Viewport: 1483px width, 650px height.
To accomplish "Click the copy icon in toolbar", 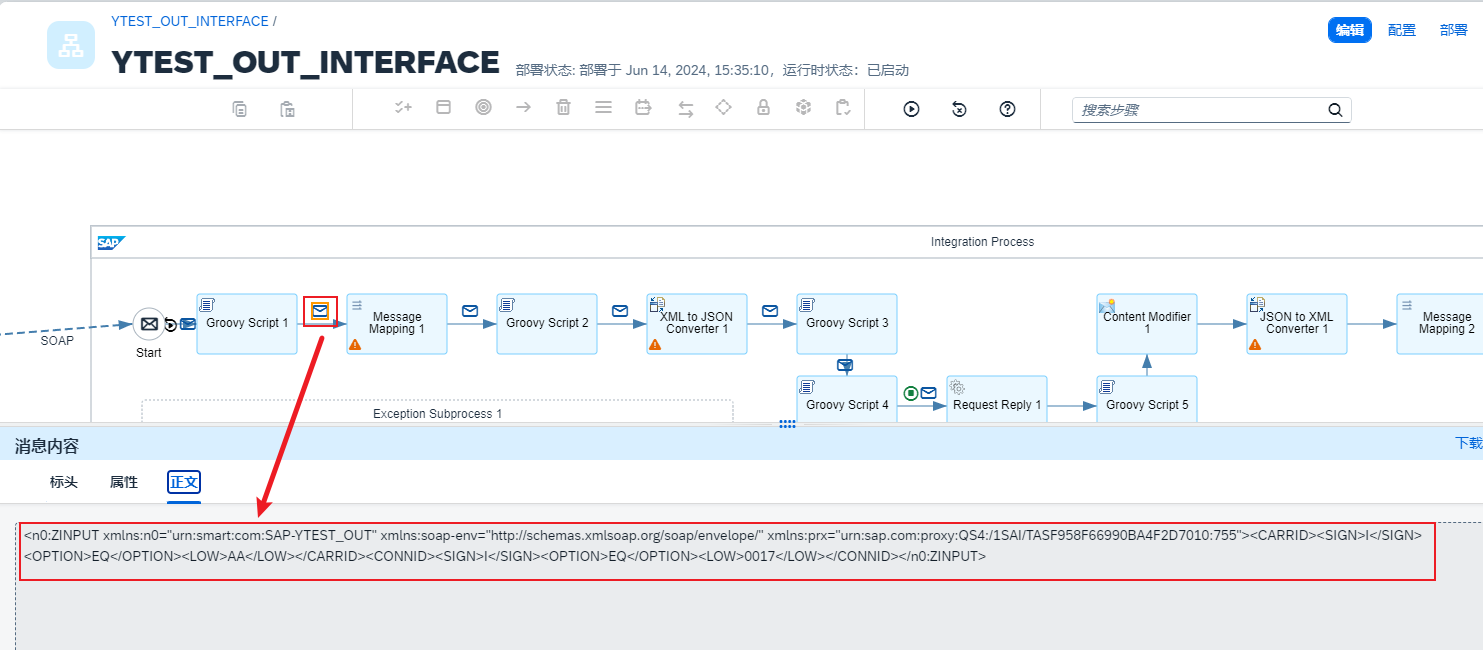I will pos(240,109).
